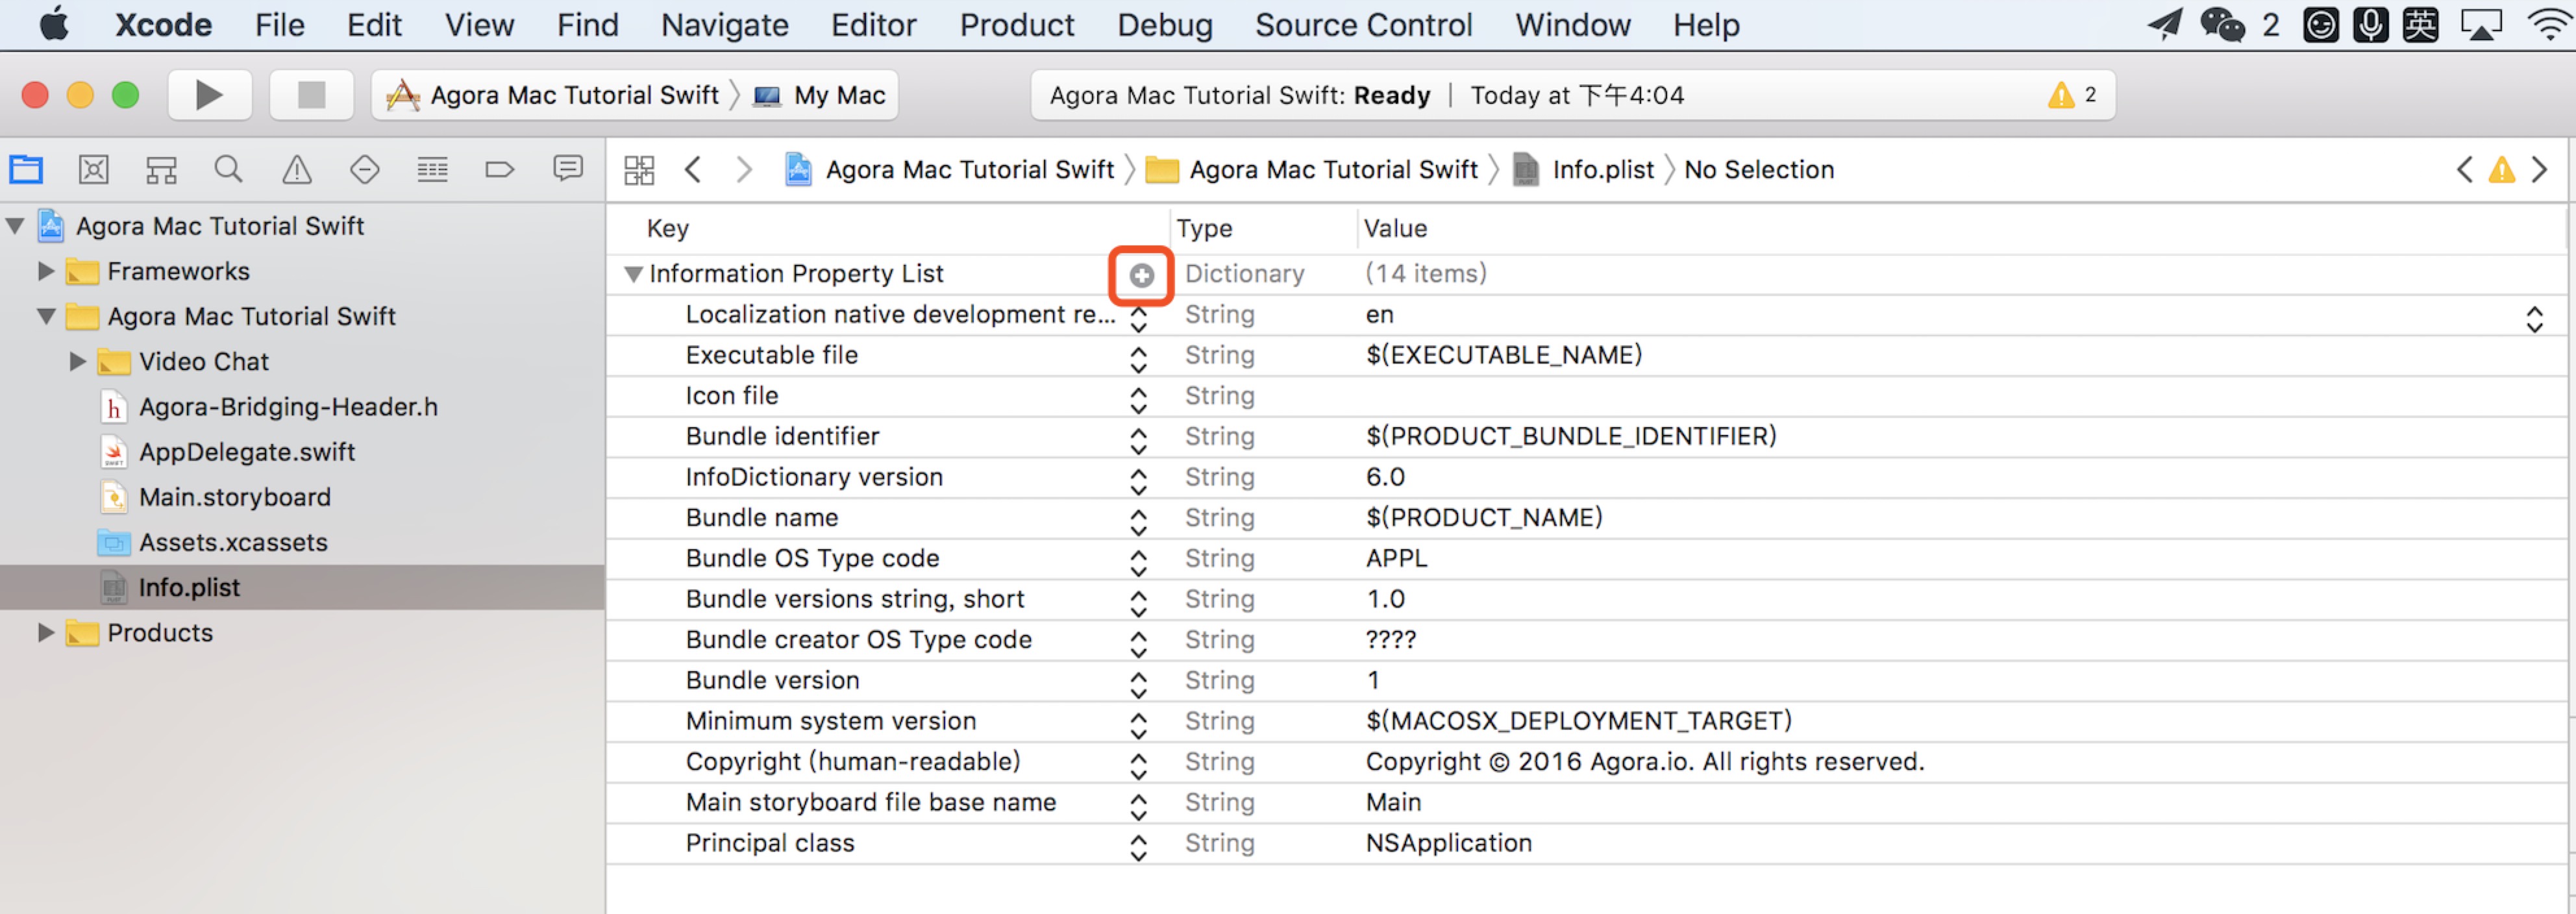This screenshot has width=2576, height=914.
Task: Open the input method menu icon
Action: tap(2421, 24)
